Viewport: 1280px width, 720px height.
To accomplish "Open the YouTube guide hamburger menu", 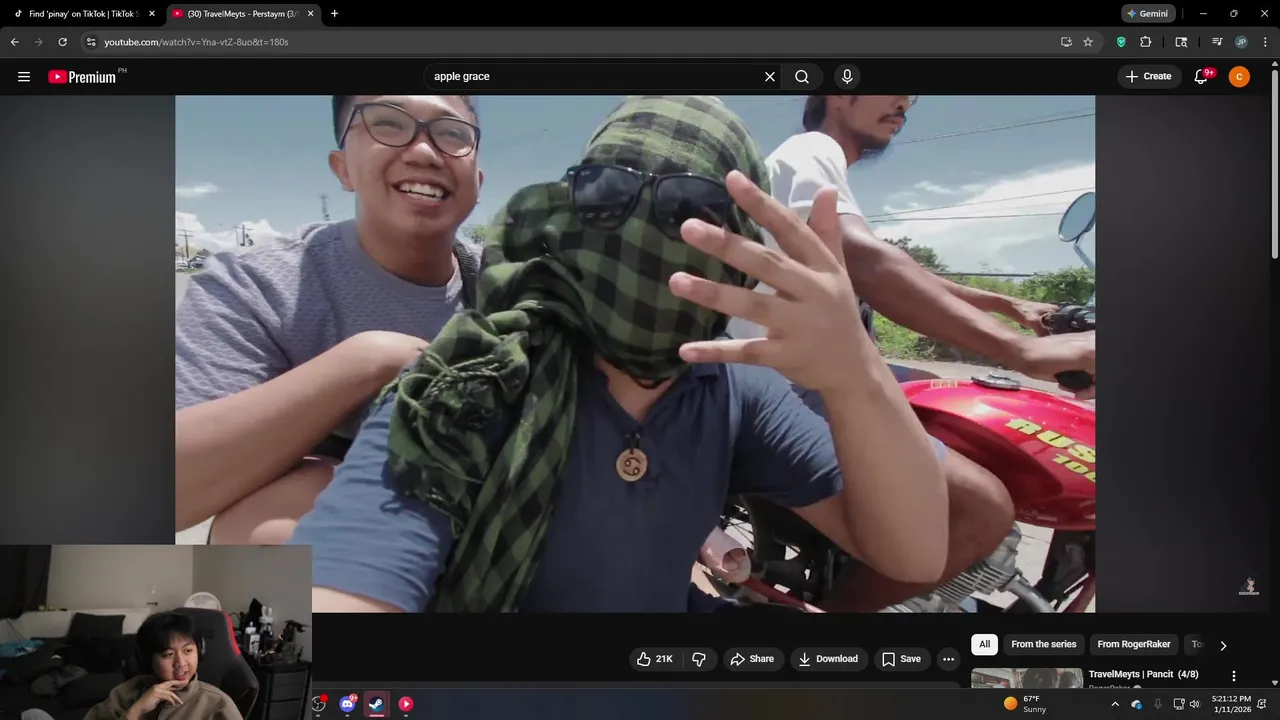I will point(24,77).
